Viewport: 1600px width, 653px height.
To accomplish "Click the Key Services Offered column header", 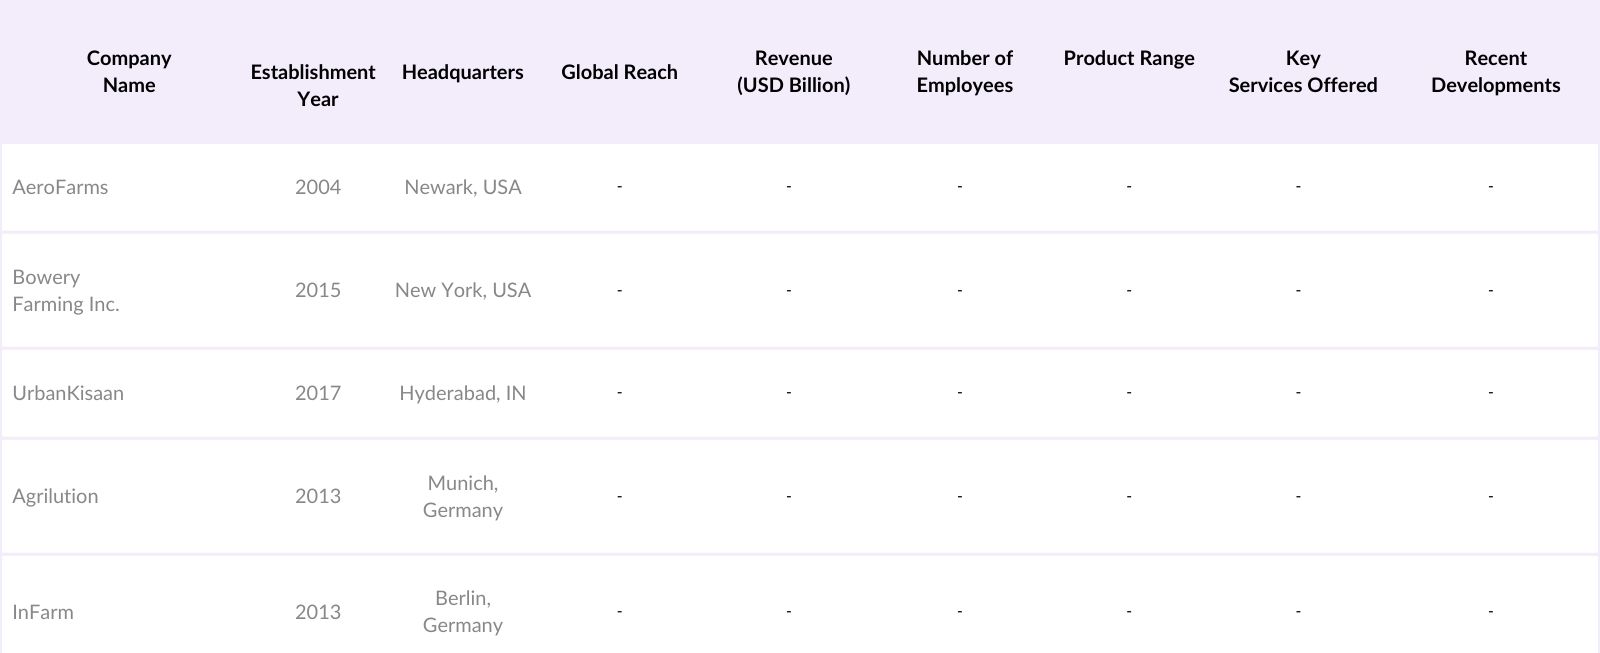I will 1303,71.
